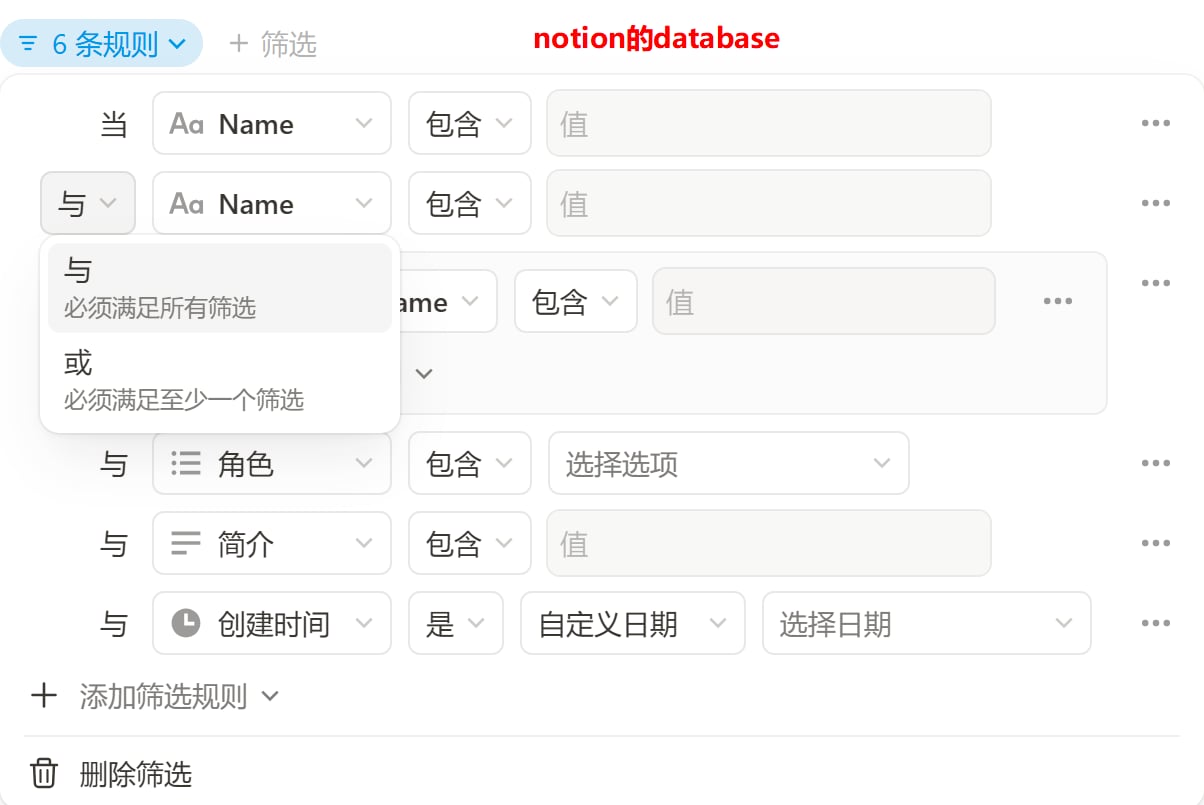
Task: Select 与 (必须满足所有筛选) in the menu
Action: pyautogui.click(x=219, y=288)
